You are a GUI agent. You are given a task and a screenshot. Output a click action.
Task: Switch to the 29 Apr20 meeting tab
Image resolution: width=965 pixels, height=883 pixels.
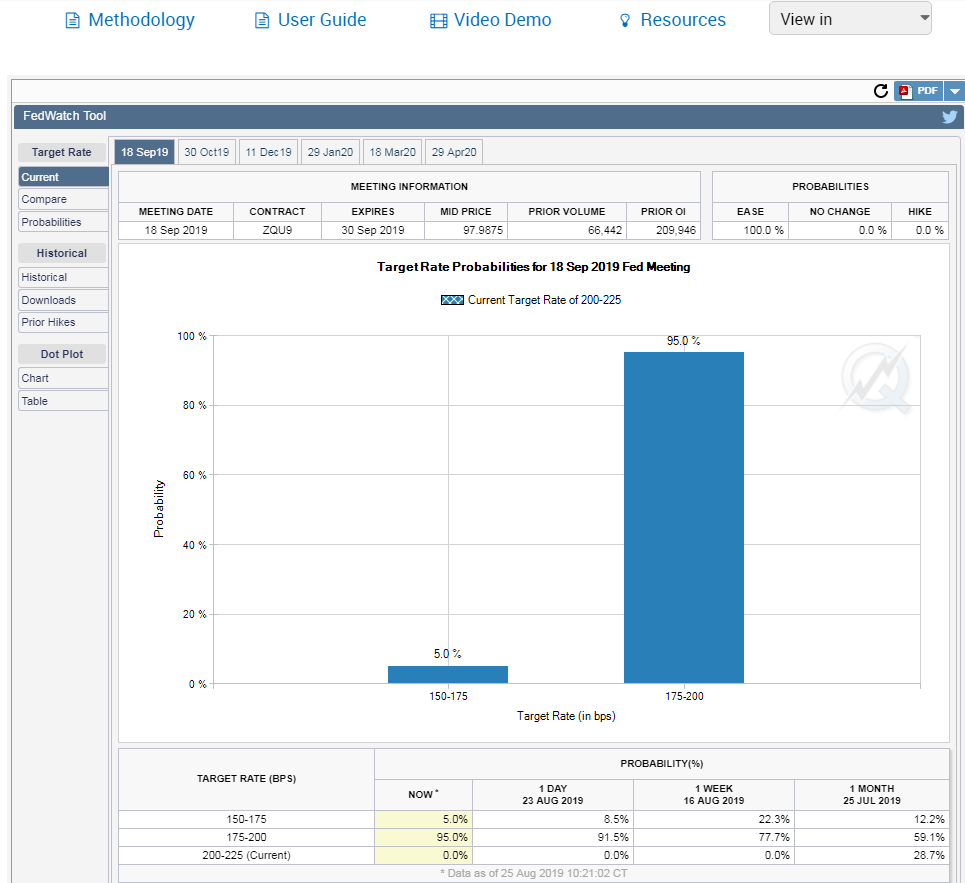[454, 152]
